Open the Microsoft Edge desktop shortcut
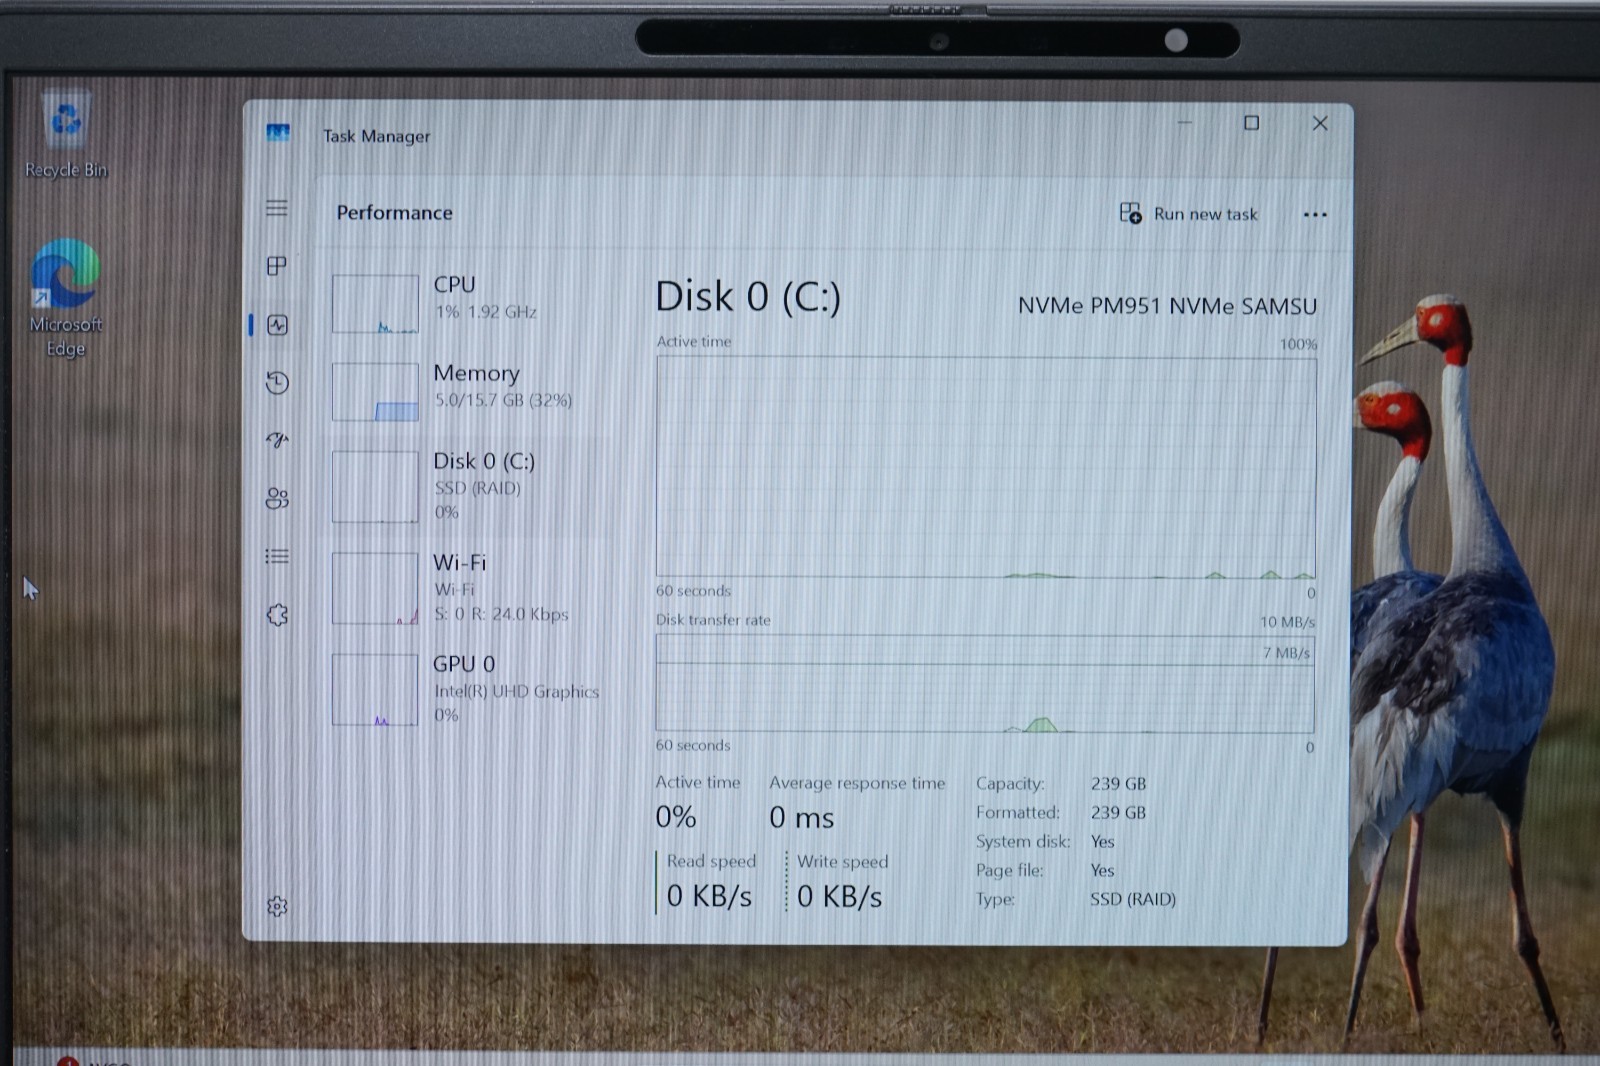This screenshot has width=1600, height=1066. click(66, 298)
